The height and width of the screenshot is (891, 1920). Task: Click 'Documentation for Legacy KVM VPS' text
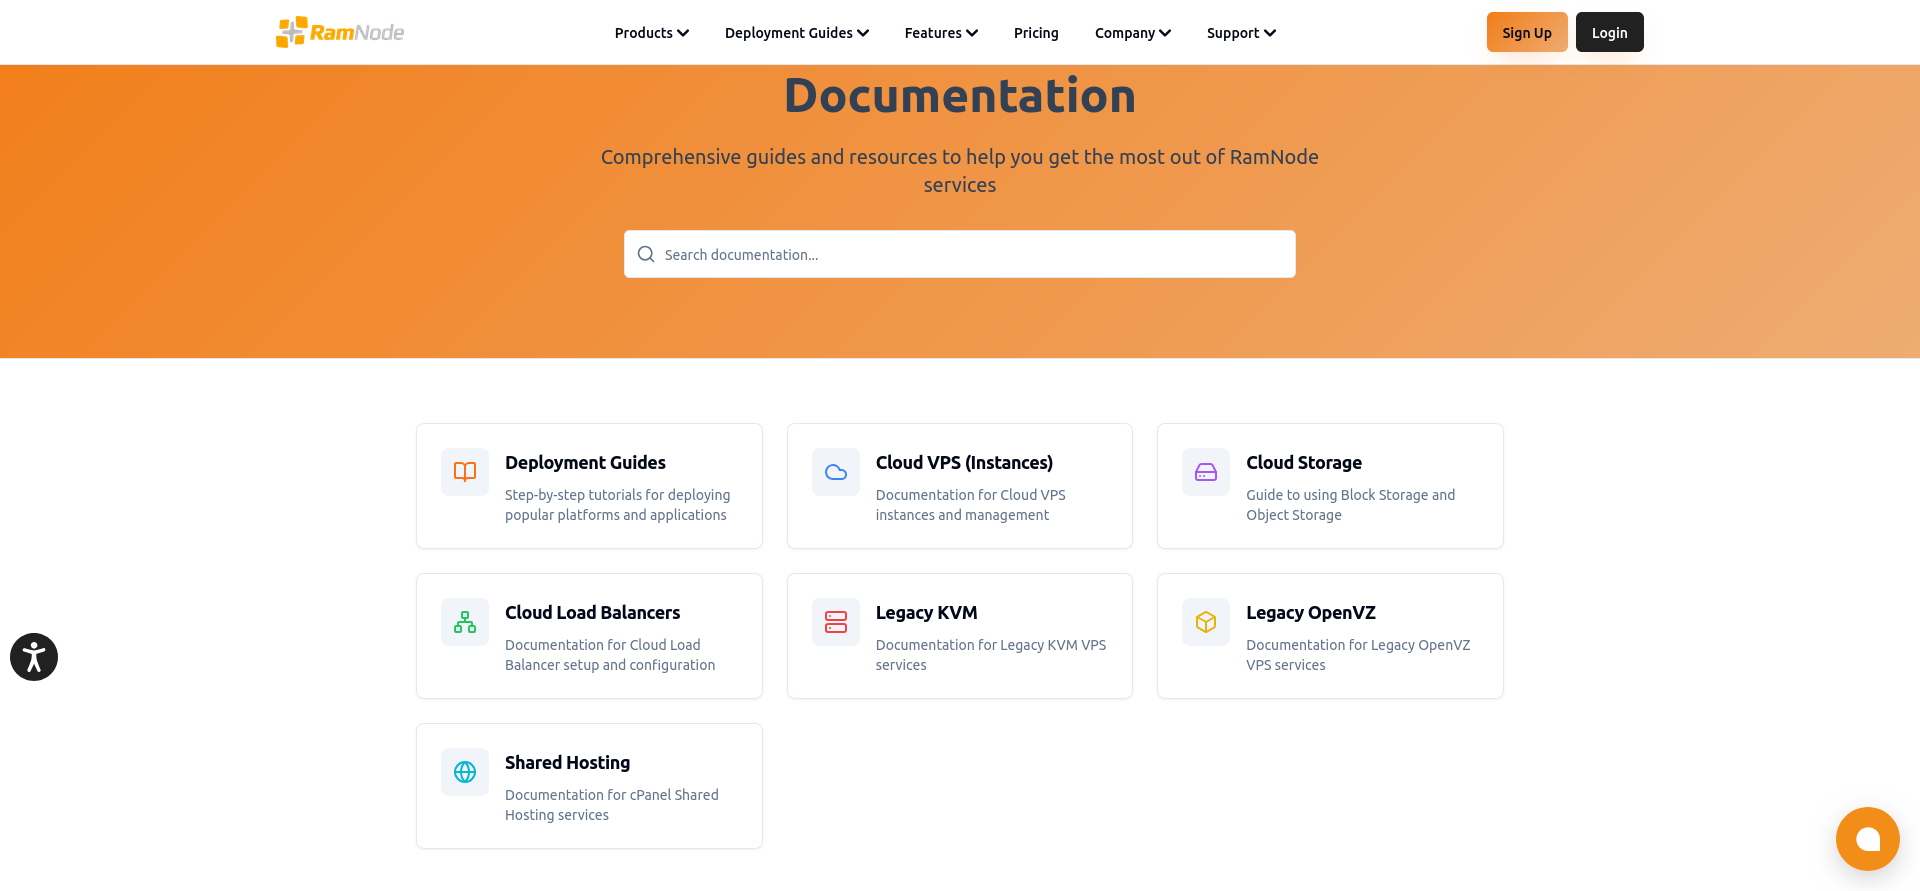click(991, 655)
